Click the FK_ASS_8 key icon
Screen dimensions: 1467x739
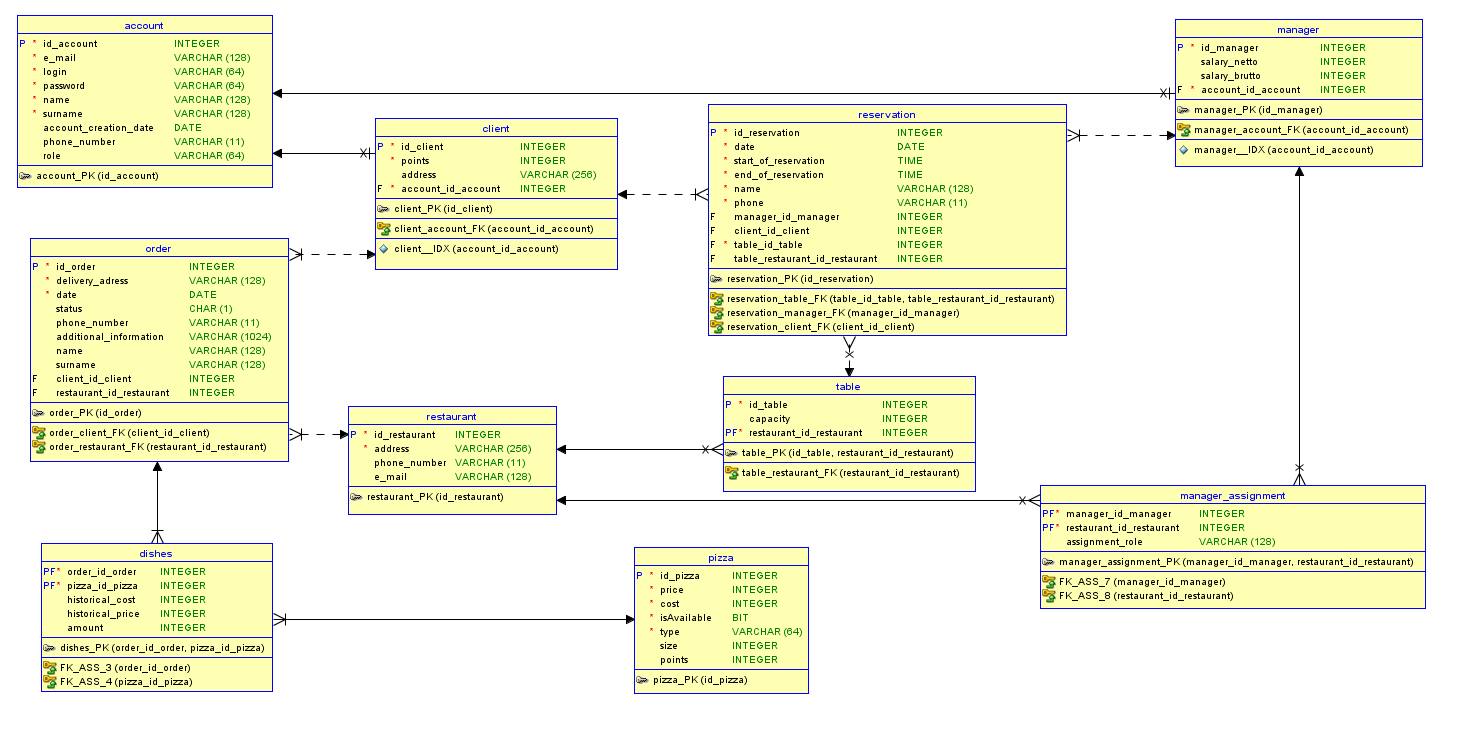coord(1049,596)
